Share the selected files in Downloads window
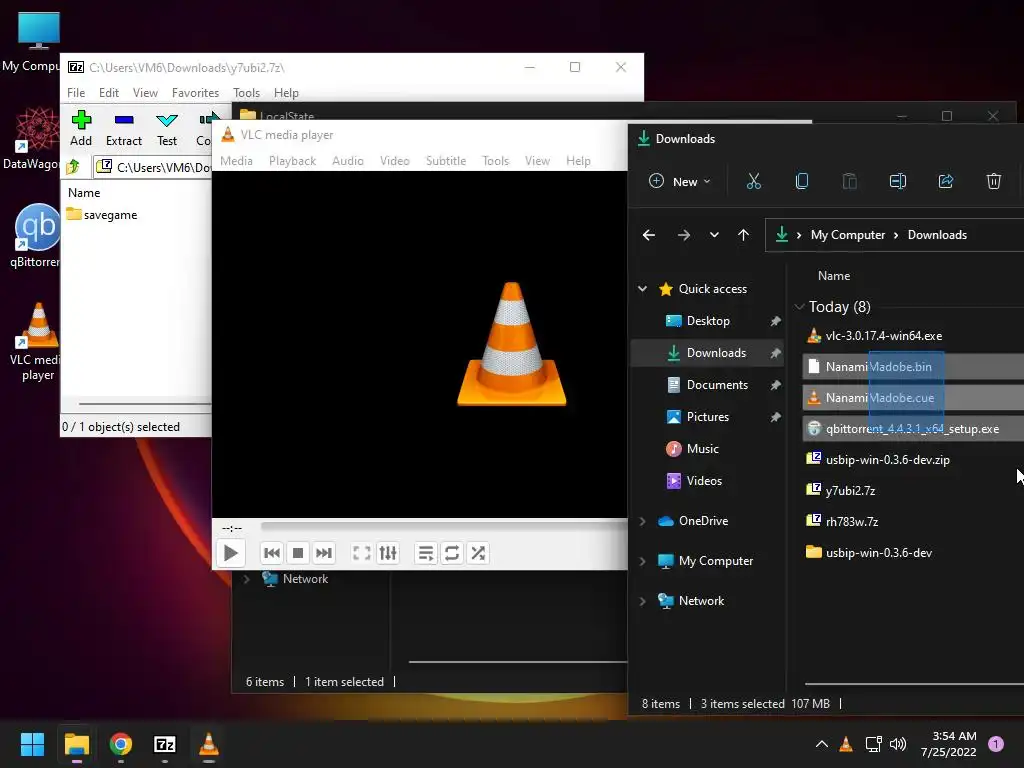Screen dimensions: 1024x768 [x=946, y=181]
